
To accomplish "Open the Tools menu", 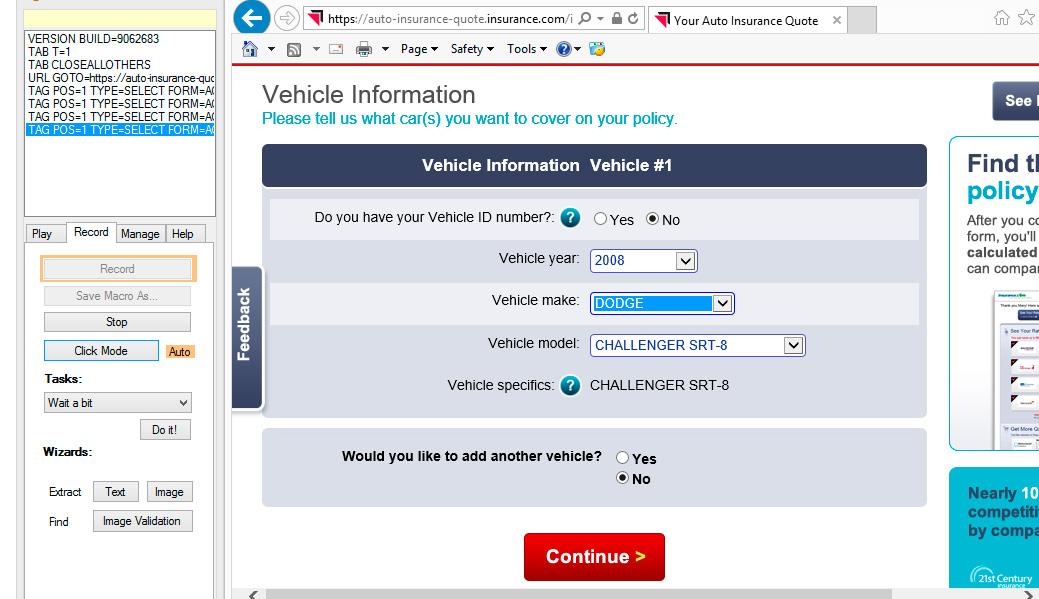I will [527, 49].
